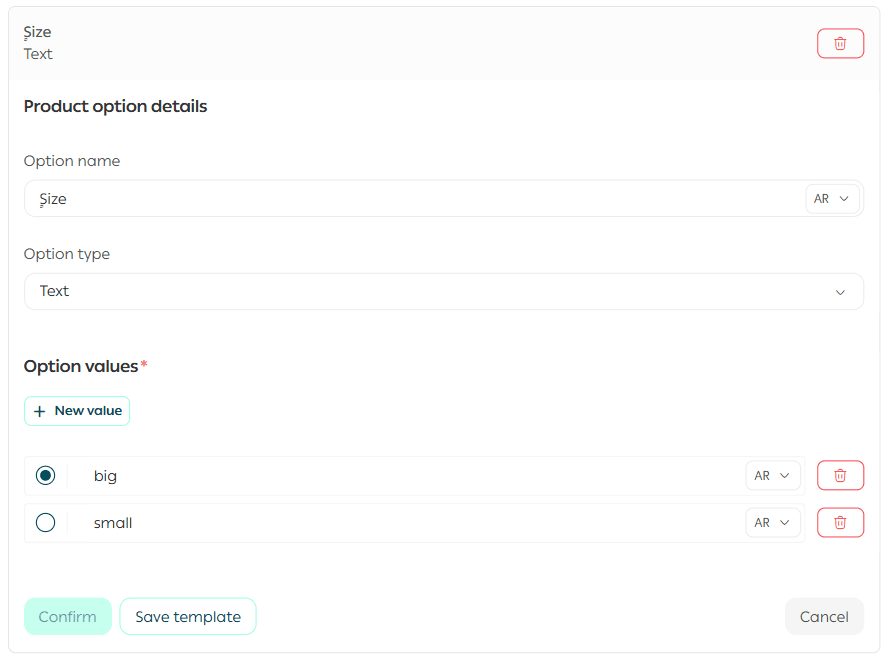The height and width of the screenshot is (660, 887).
Task: Select the 'big' radio button as default
Action: [x=45, y=476]
